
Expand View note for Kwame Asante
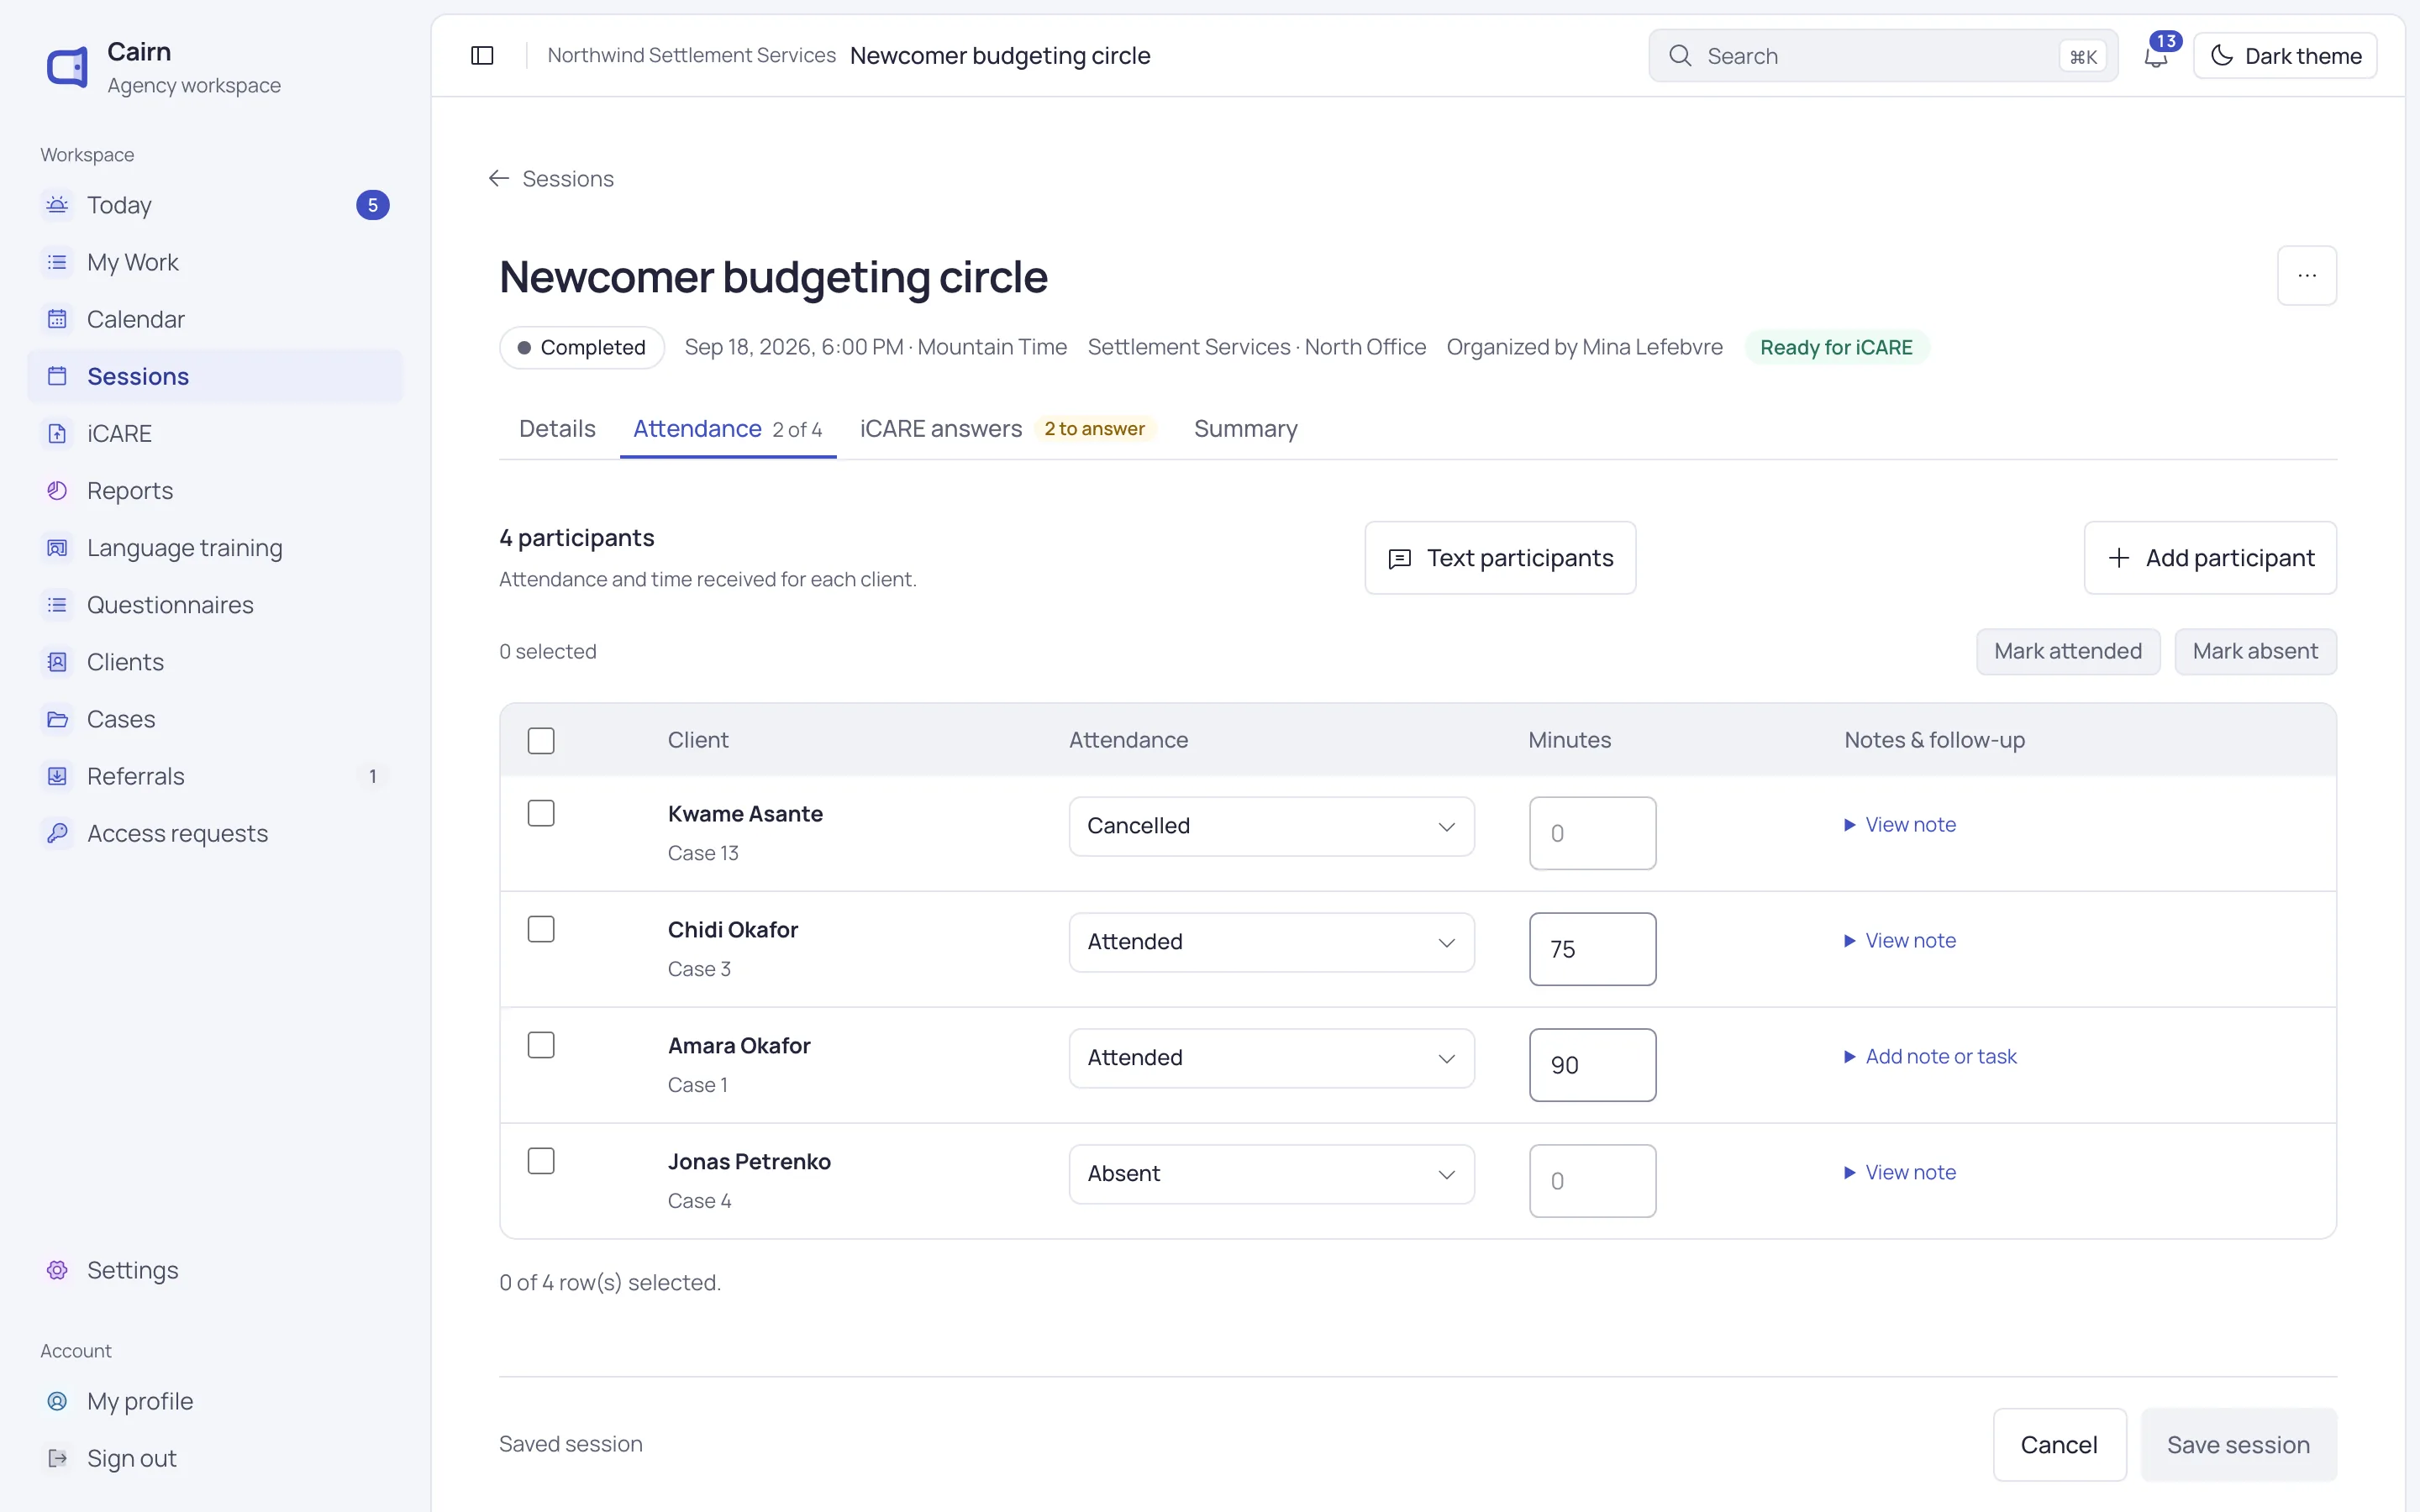point(1900,825)
